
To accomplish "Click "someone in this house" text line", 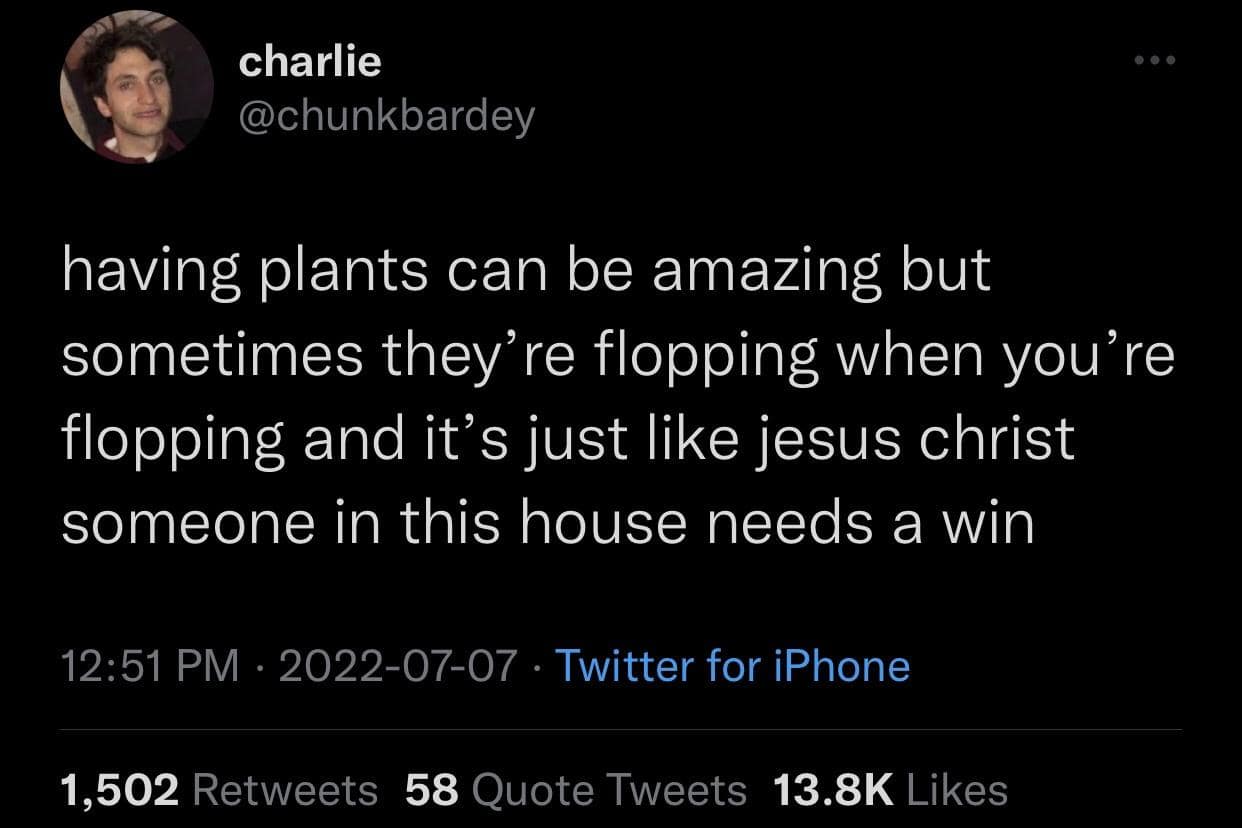I will [355, 524].
